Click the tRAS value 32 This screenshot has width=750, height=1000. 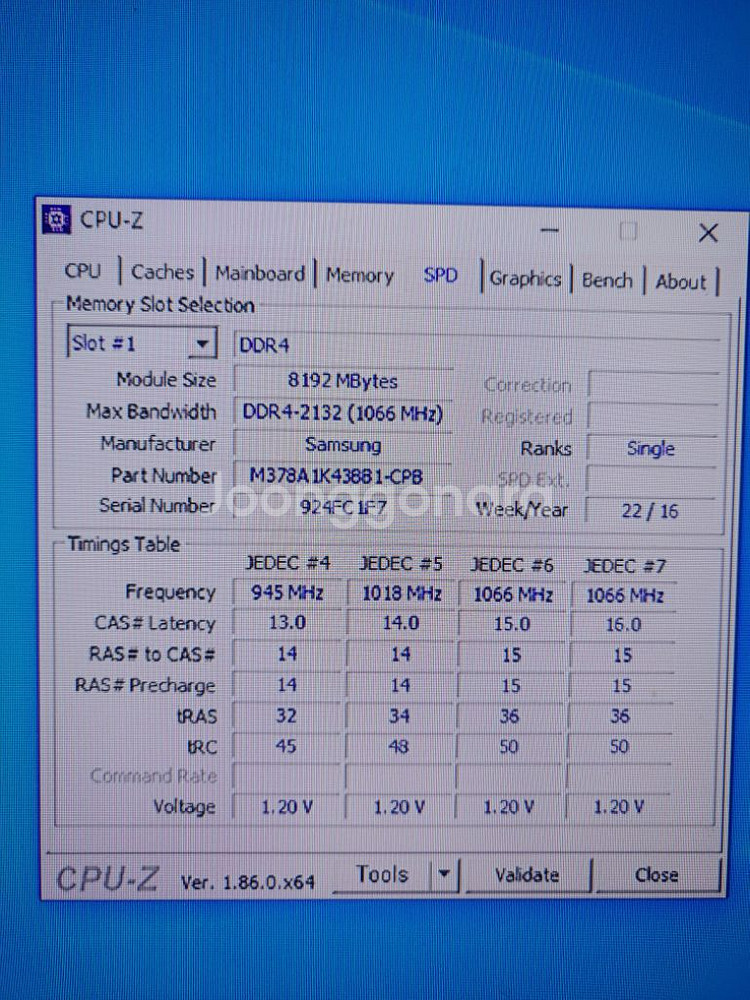click(286, 716)
